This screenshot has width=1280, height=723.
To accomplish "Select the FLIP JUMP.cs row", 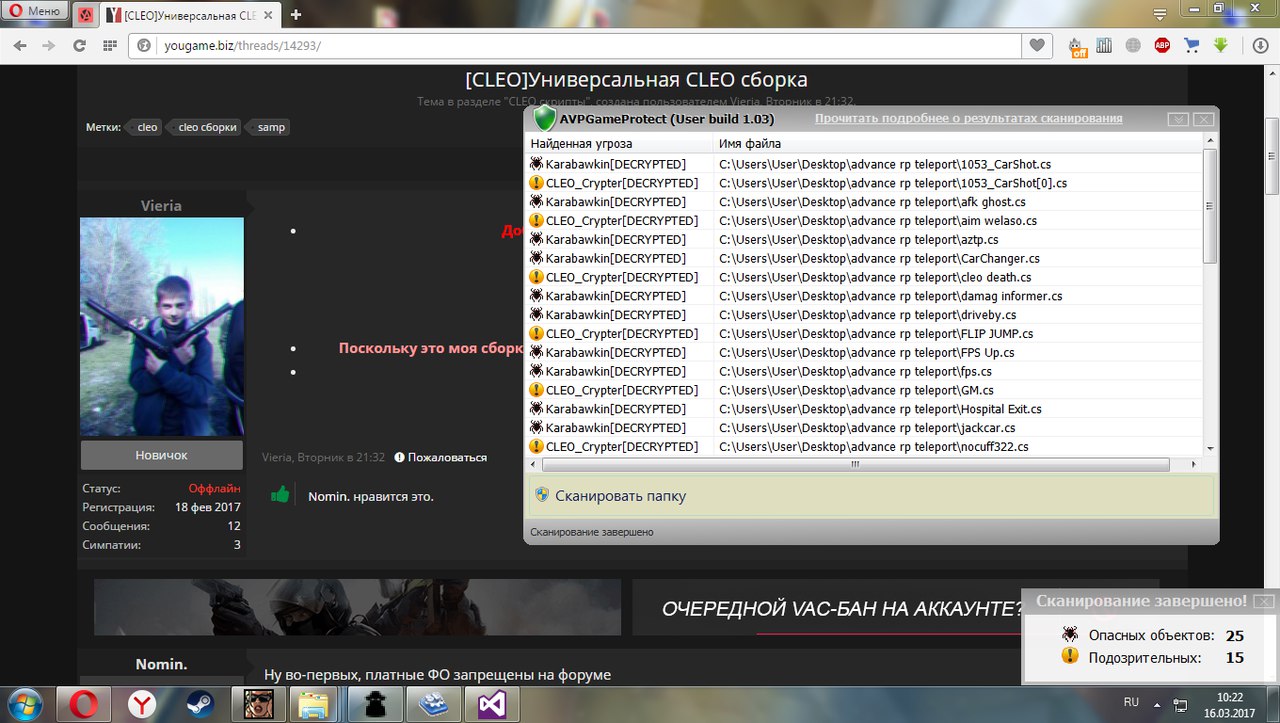I will pyautogui.click(x=865, y=333).
